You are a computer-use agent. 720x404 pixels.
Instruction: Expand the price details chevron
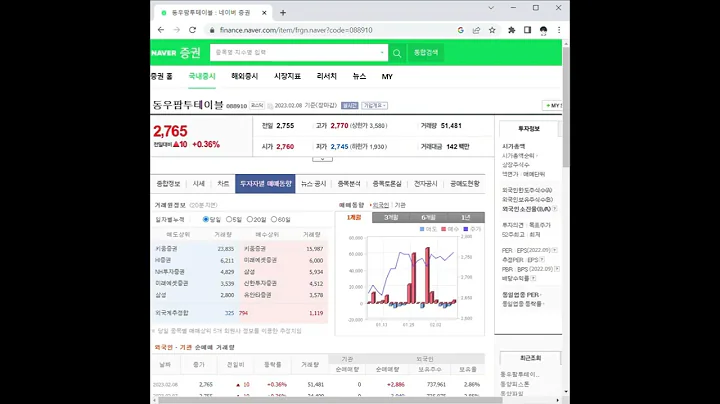tap(322, 159)
